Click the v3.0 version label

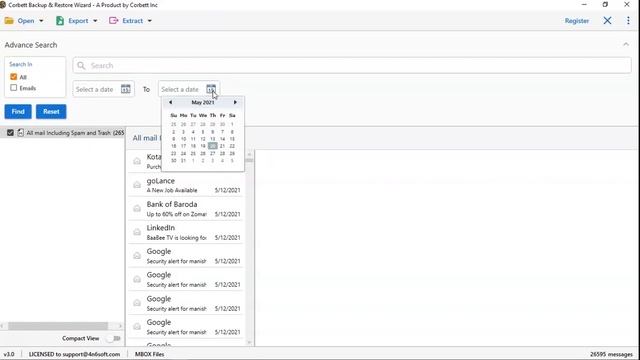tap(9, 354)
